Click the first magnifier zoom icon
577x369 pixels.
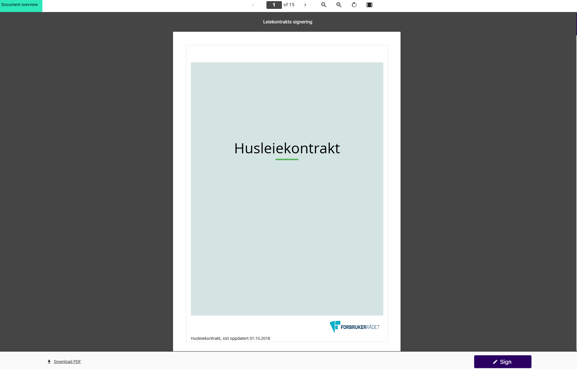pos(323,5)
